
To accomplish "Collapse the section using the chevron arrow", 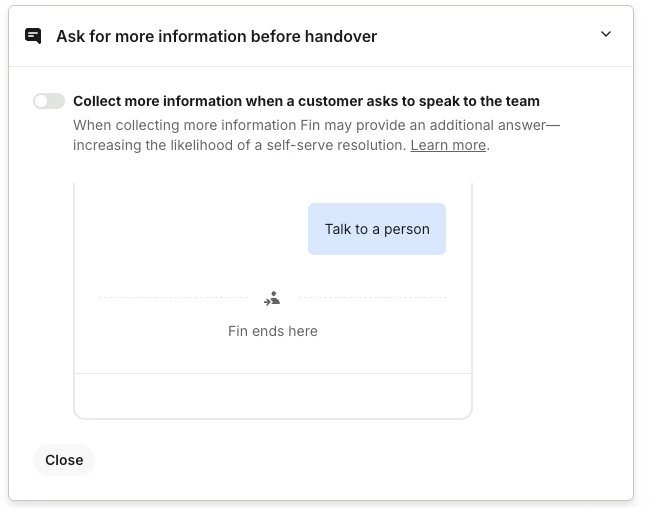I will (x=605, y=35).
